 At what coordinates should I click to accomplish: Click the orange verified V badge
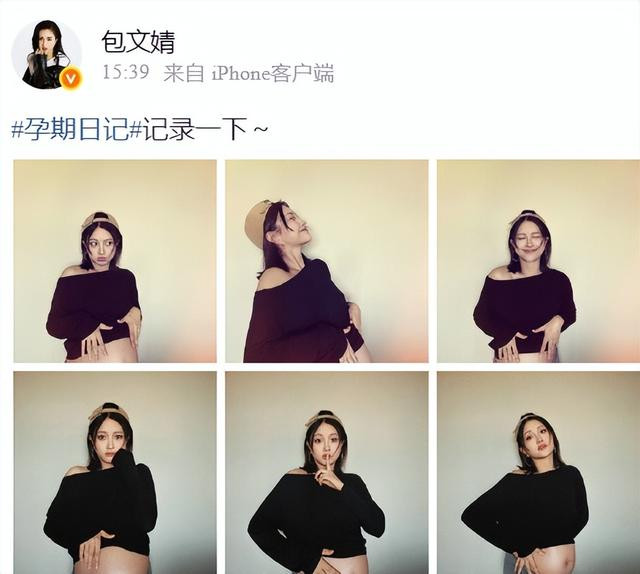click(x=72, y=78)
